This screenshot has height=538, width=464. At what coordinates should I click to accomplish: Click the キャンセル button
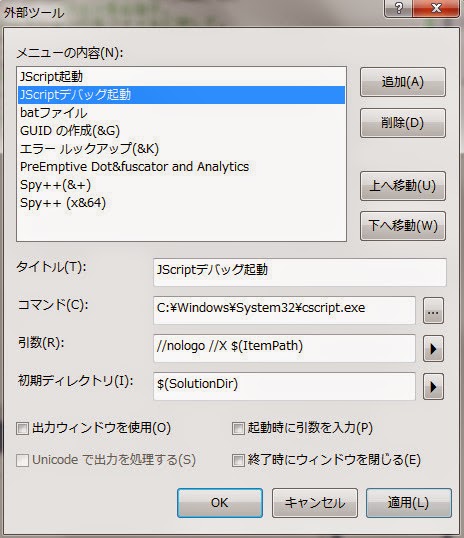(x=315, y=503)
